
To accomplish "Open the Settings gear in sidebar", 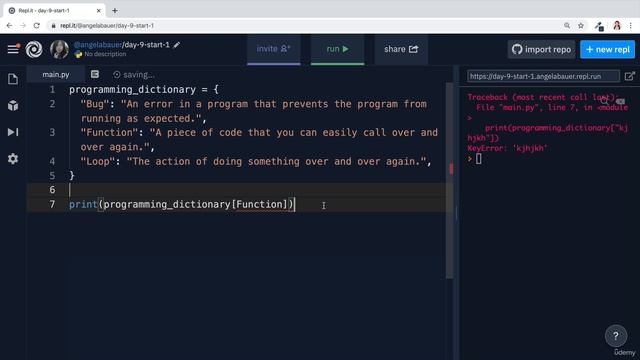I will [x=13, y=158].
